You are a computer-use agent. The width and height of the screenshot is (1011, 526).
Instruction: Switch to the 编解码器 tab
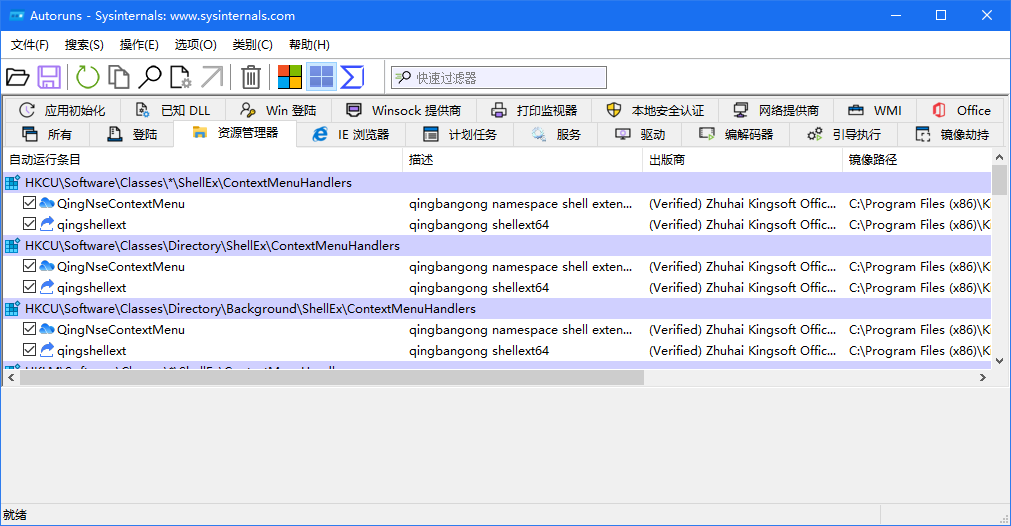click(736, 134)
